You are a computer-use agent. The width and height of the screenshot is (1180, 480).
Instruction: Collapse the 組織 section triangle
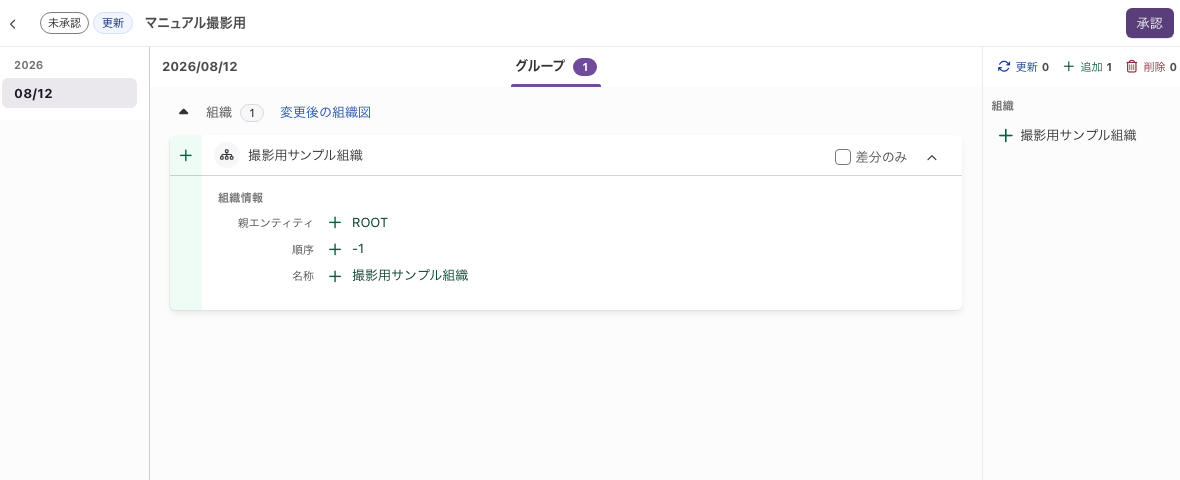coord(183,112)
